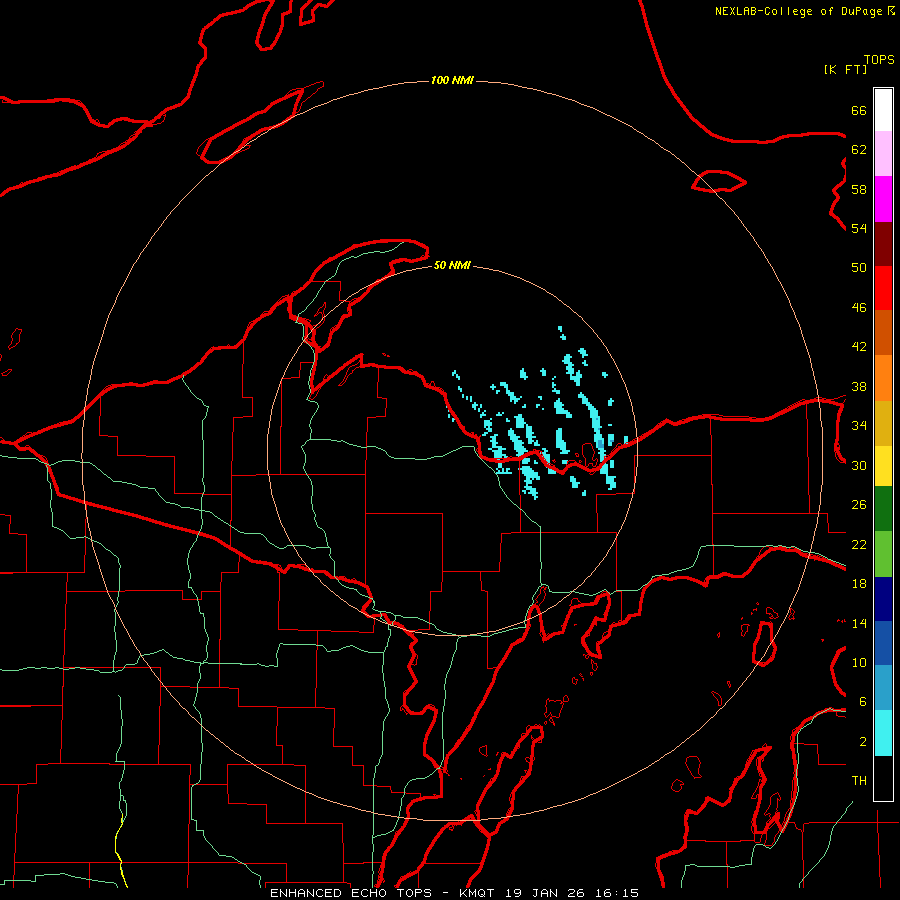Click the 2 legend value label
Image resolution: width=900 pixels, height=900 pixels.
coord(863,742)
